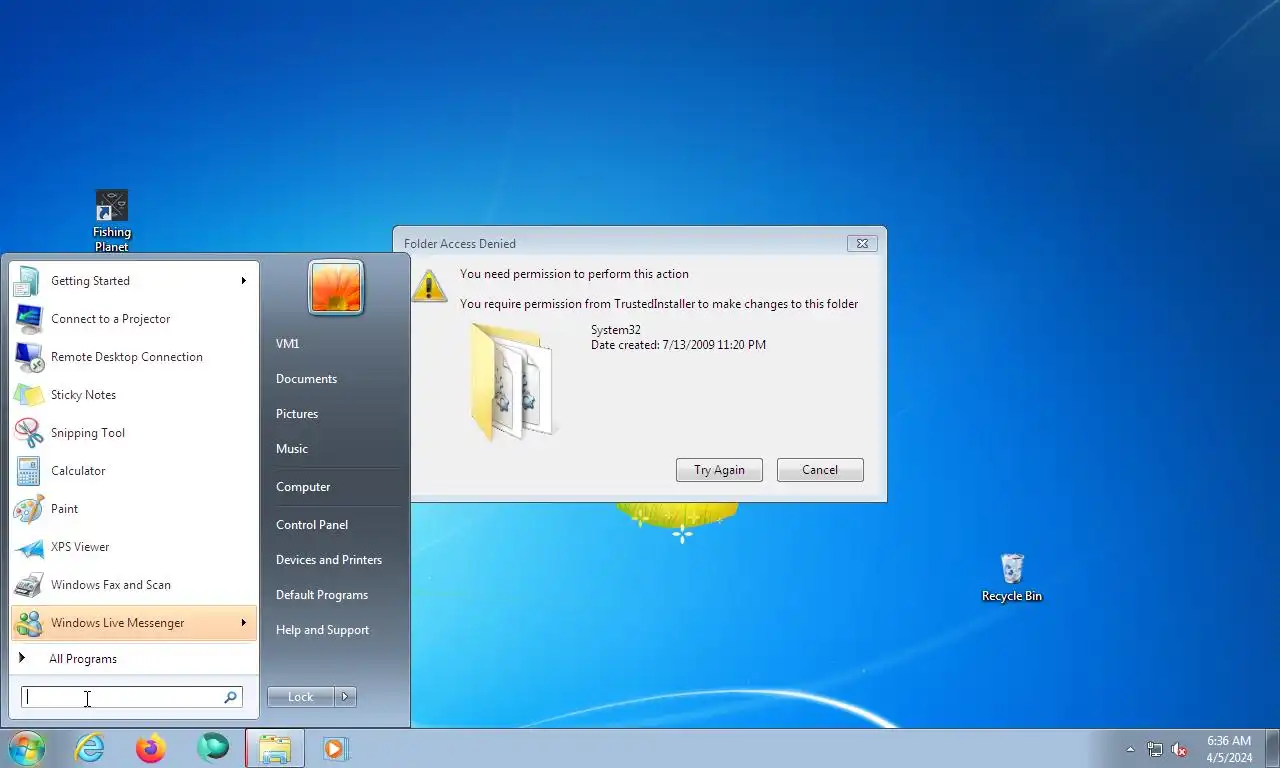Show hidden tray icons arrow
The image size is (1280, 768).
click(1130, 749)
